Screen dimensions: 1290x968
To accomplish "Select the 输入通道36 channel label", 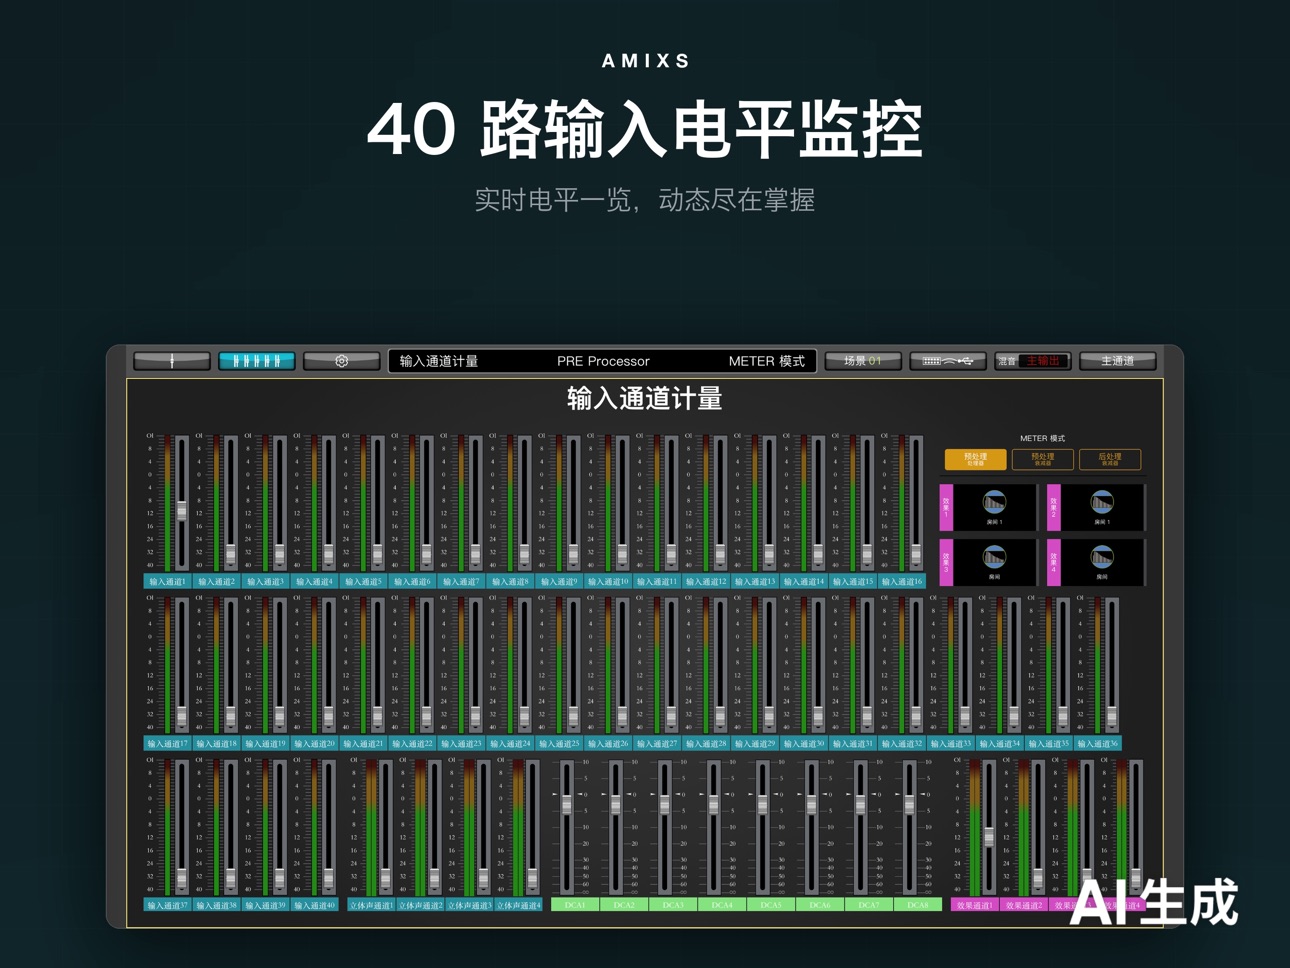I will pyautogui.click(x=1097, y=743).
